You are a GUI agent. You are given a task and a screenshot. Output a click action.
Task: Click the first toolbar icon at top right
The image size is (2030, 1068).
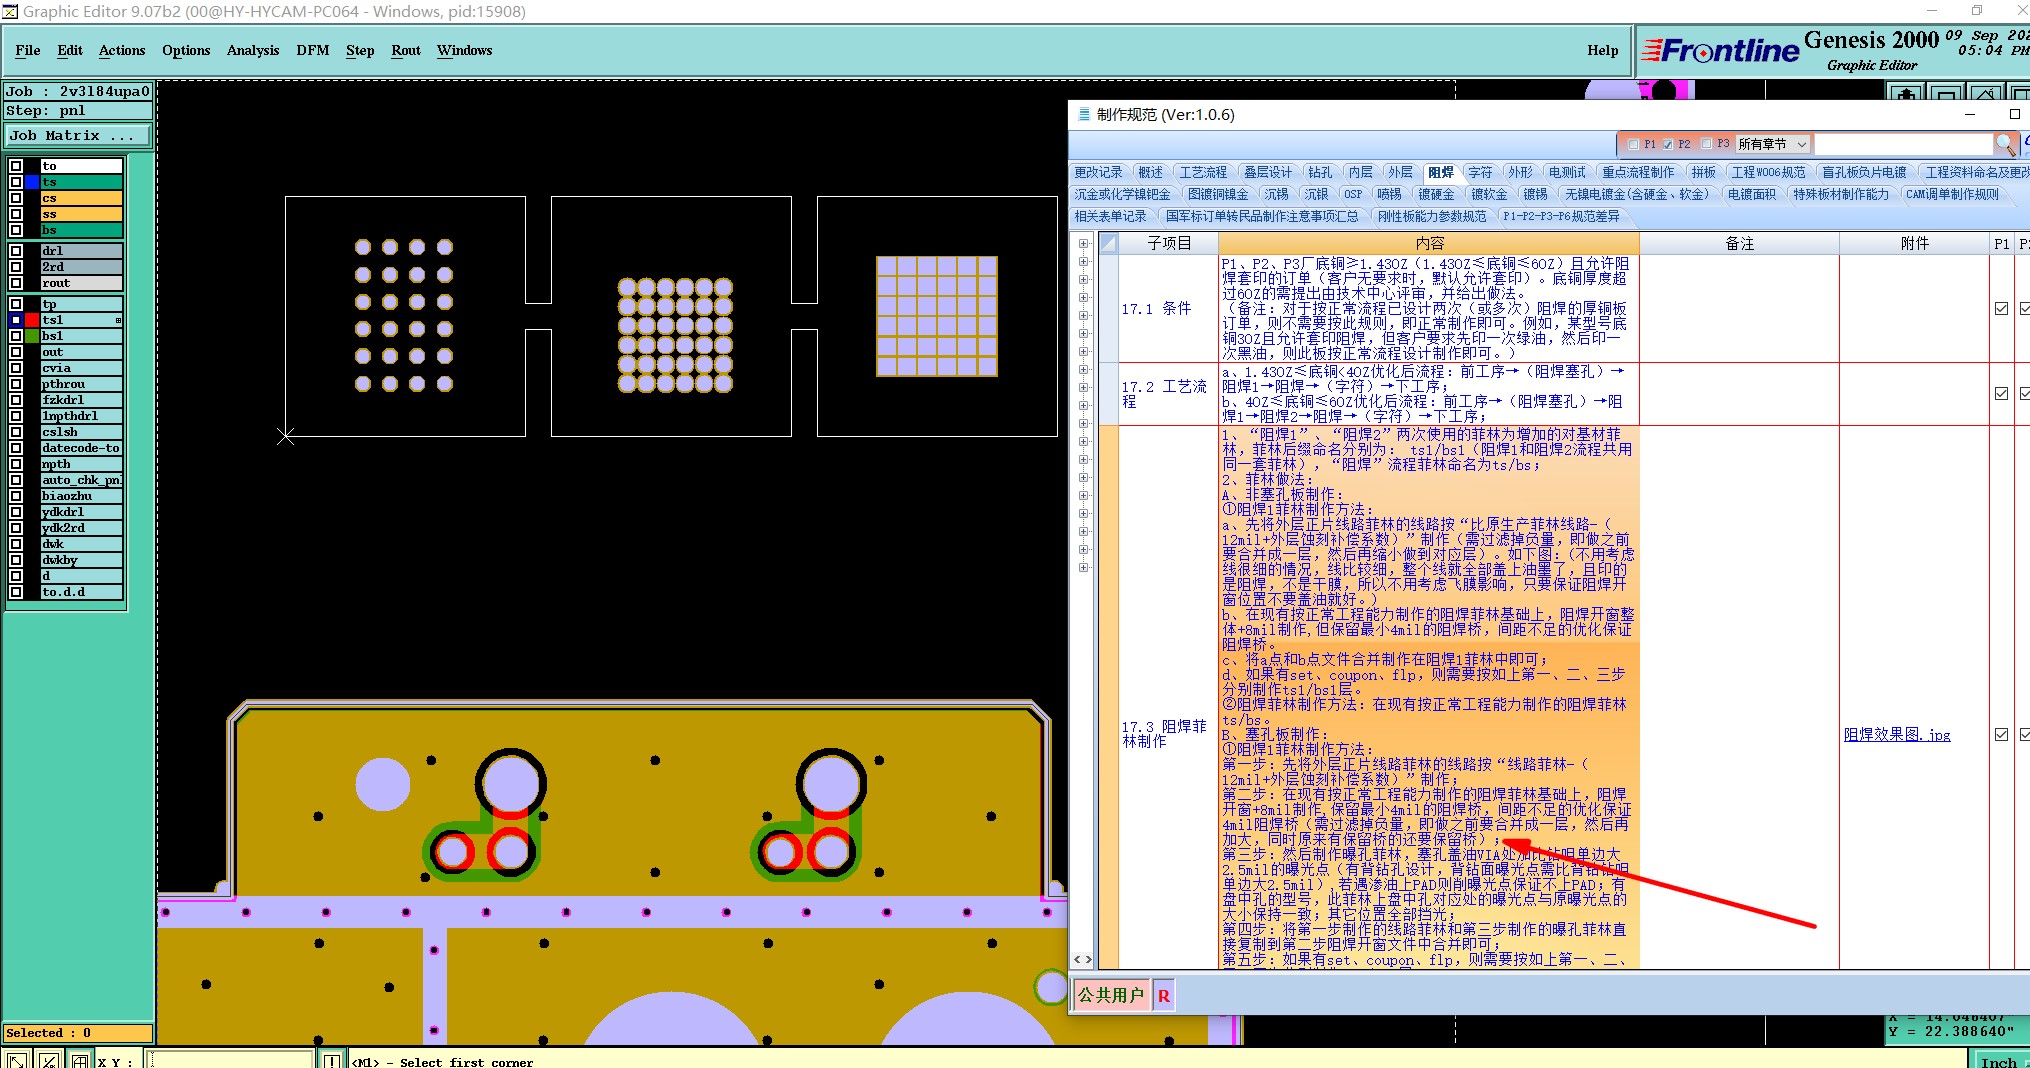[x=1906, y=93]
